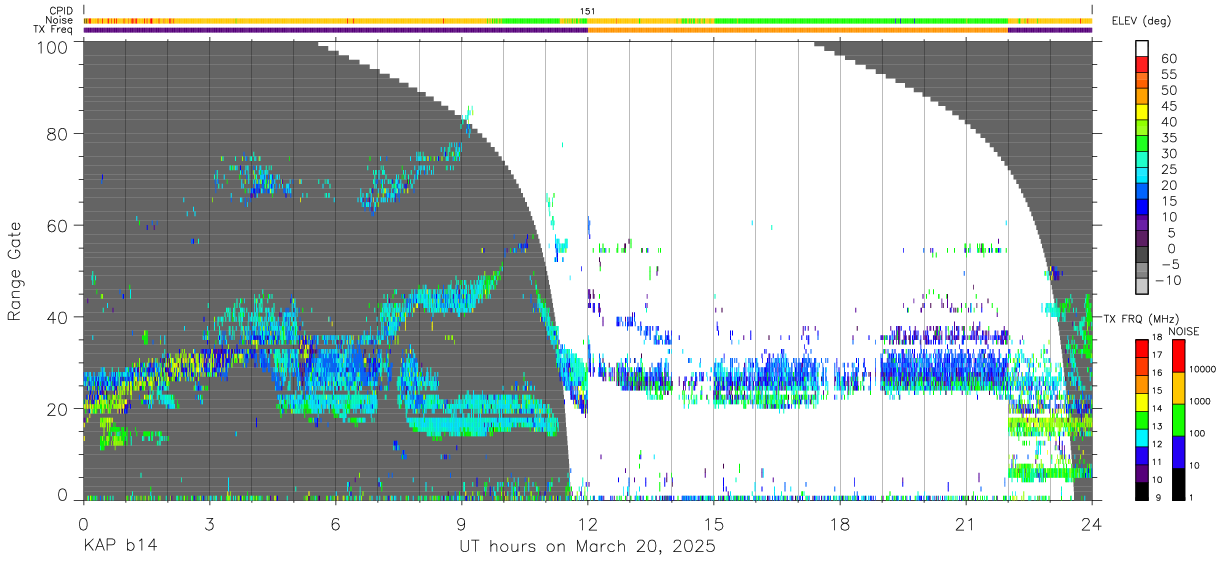Screen dimensions: 1228x567
Task: Pick the green 30–35 segment of ELEV colorbar
Action: pos(1142,145)
